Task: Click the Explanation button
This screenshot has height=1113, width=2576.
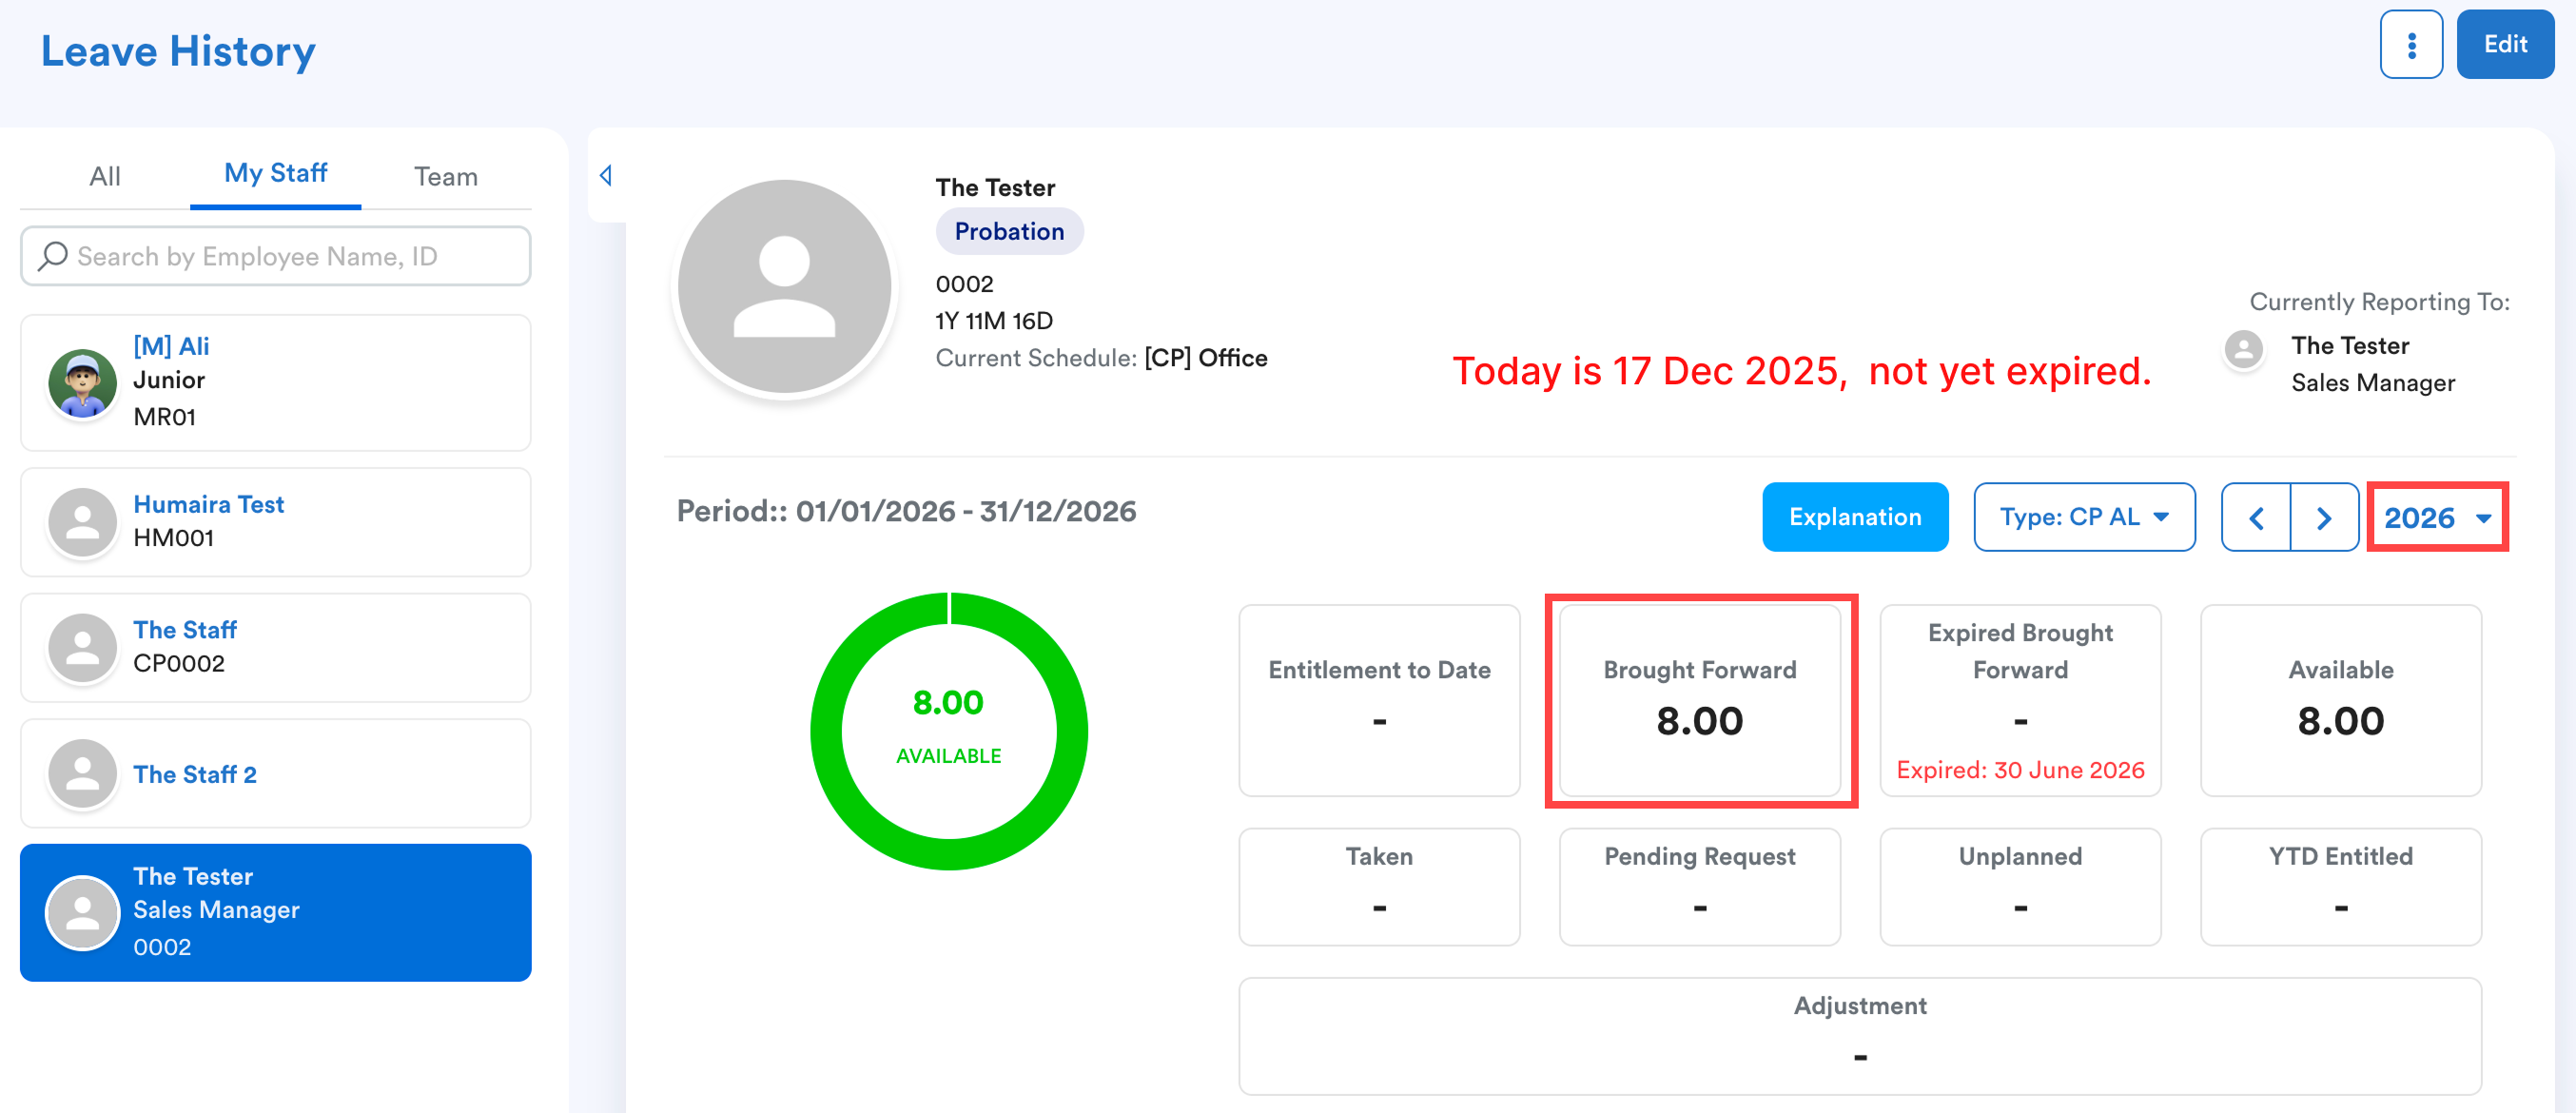Action: (1854, 517)
